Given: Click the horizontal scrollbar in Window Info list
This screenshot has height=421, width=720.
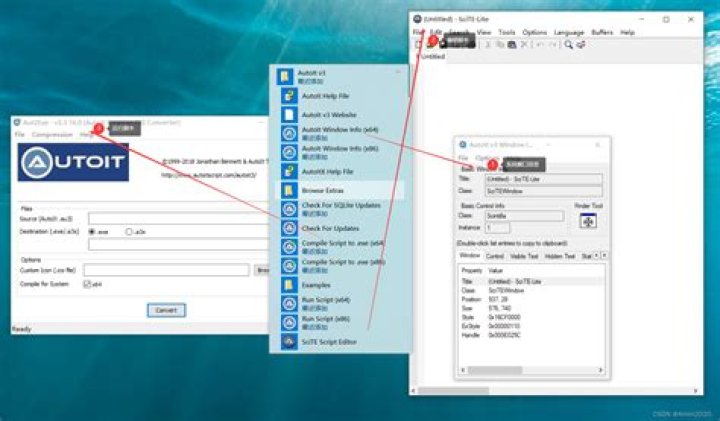Looking at the screenshot, I should click(x=532, y=370).
